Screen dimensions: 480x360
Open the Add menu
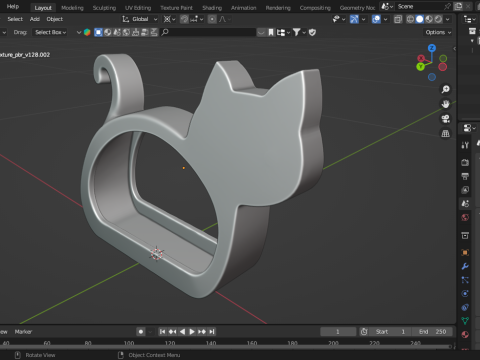[35, 19]
